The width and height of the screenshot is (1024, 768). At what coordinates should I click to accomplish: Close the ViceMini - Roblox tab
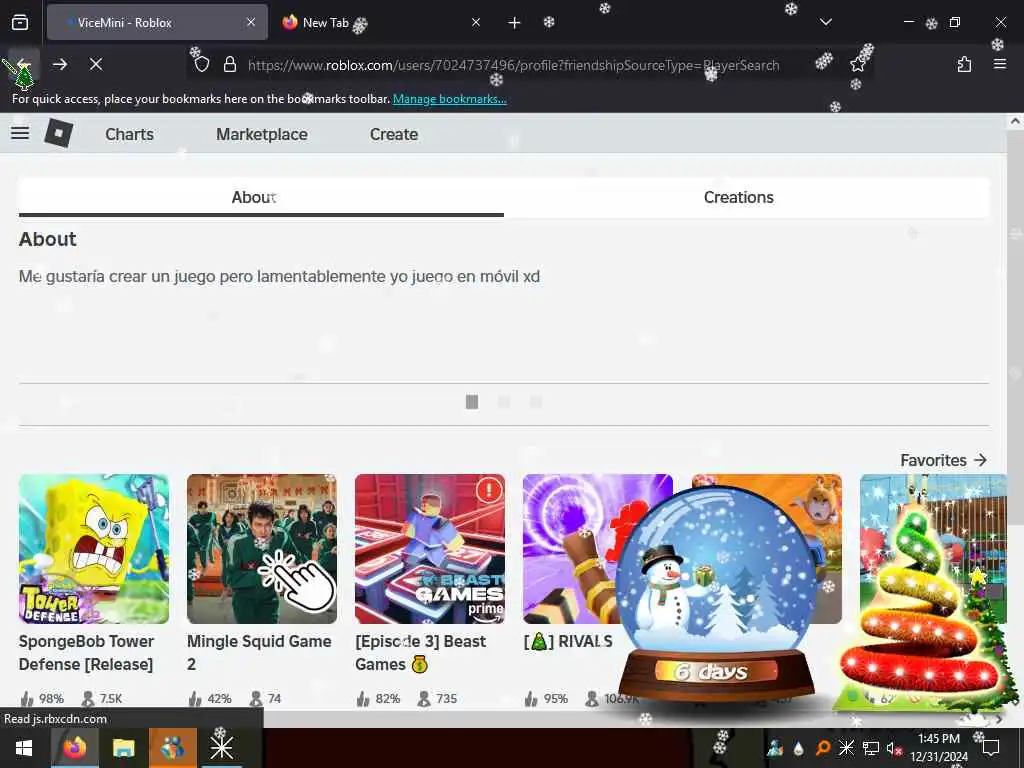(251, 22)
